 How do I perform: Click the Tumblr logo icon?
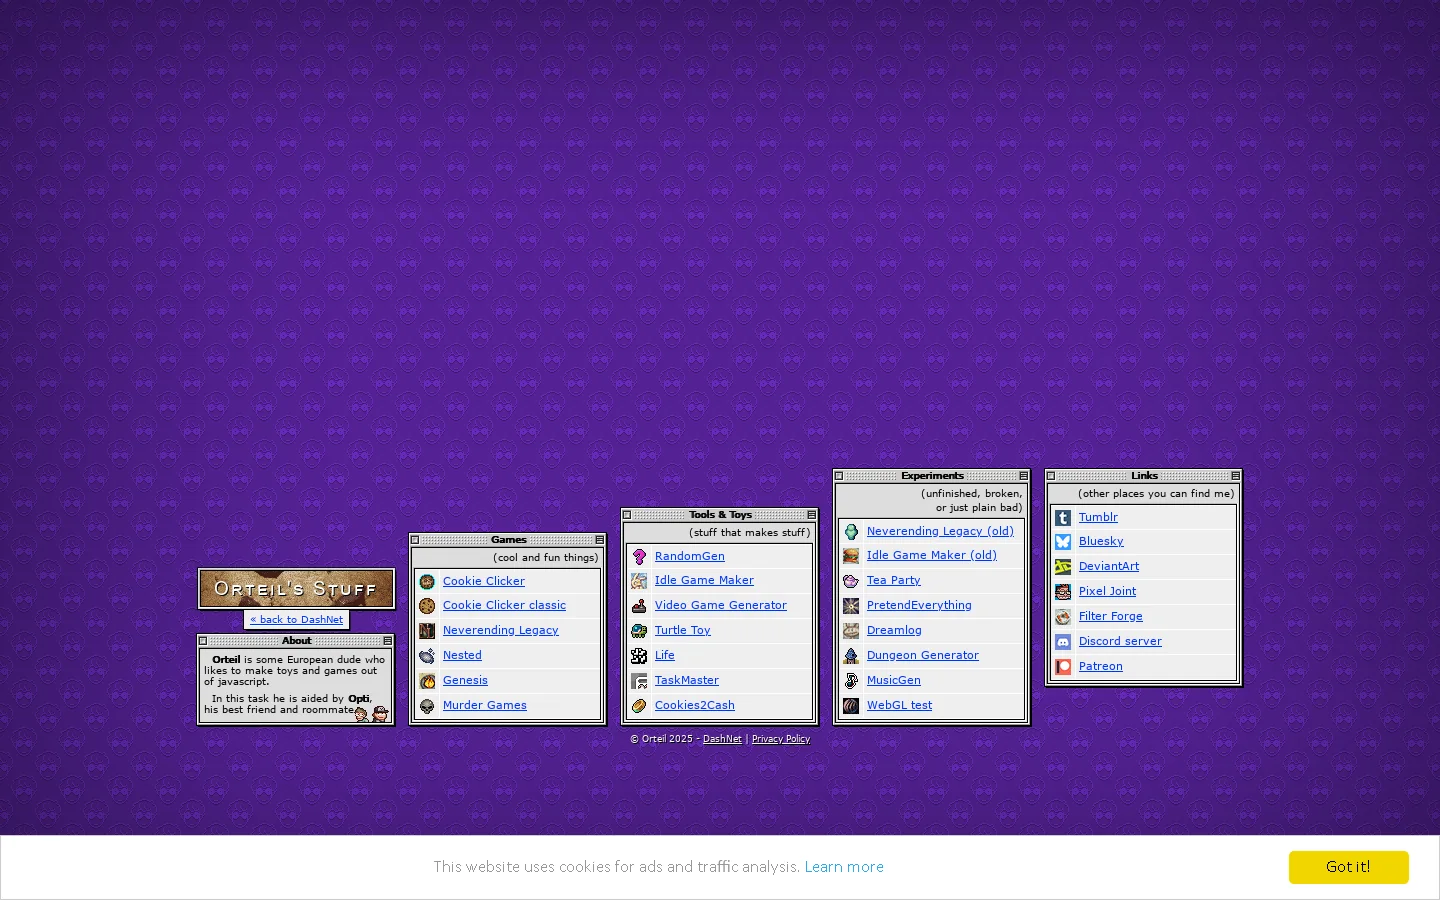point(1063,518)
